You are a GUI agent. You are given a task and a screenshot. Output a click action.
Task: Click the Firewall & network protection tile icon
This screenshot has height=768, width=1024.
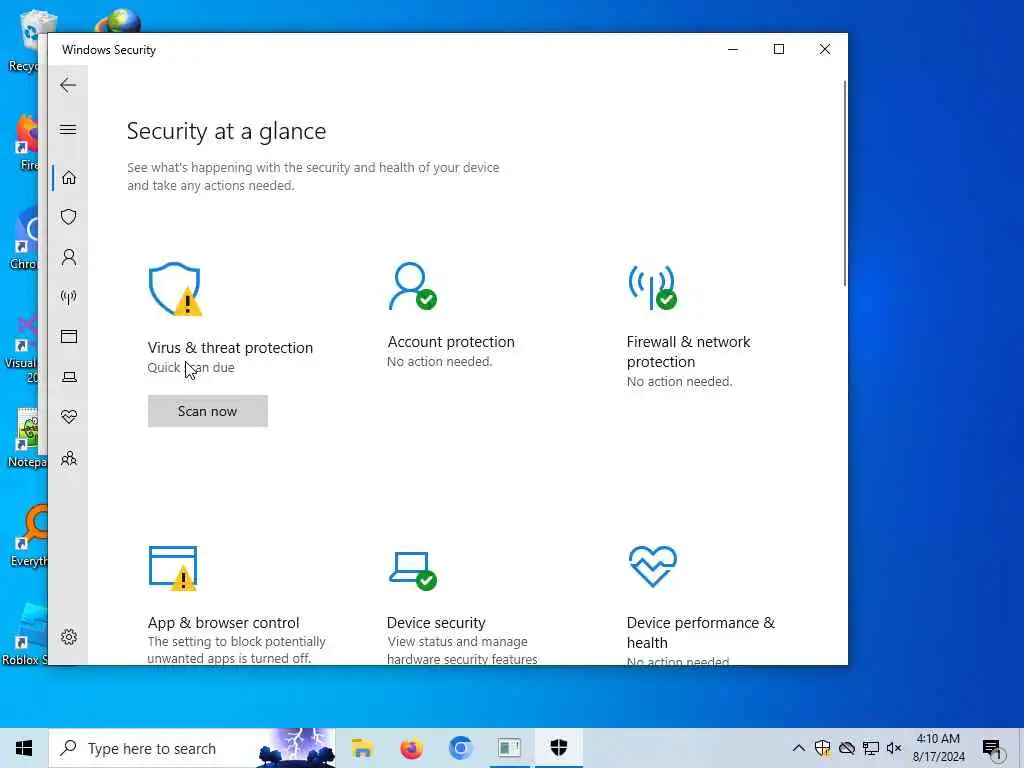click(652, 287)
